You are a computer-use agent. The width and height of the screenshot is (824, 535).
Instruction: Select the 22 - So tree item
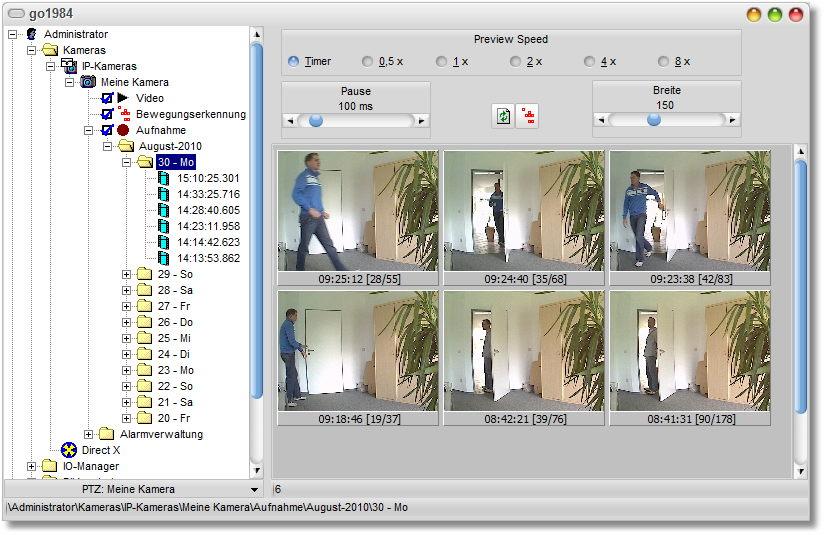(175, 386)
